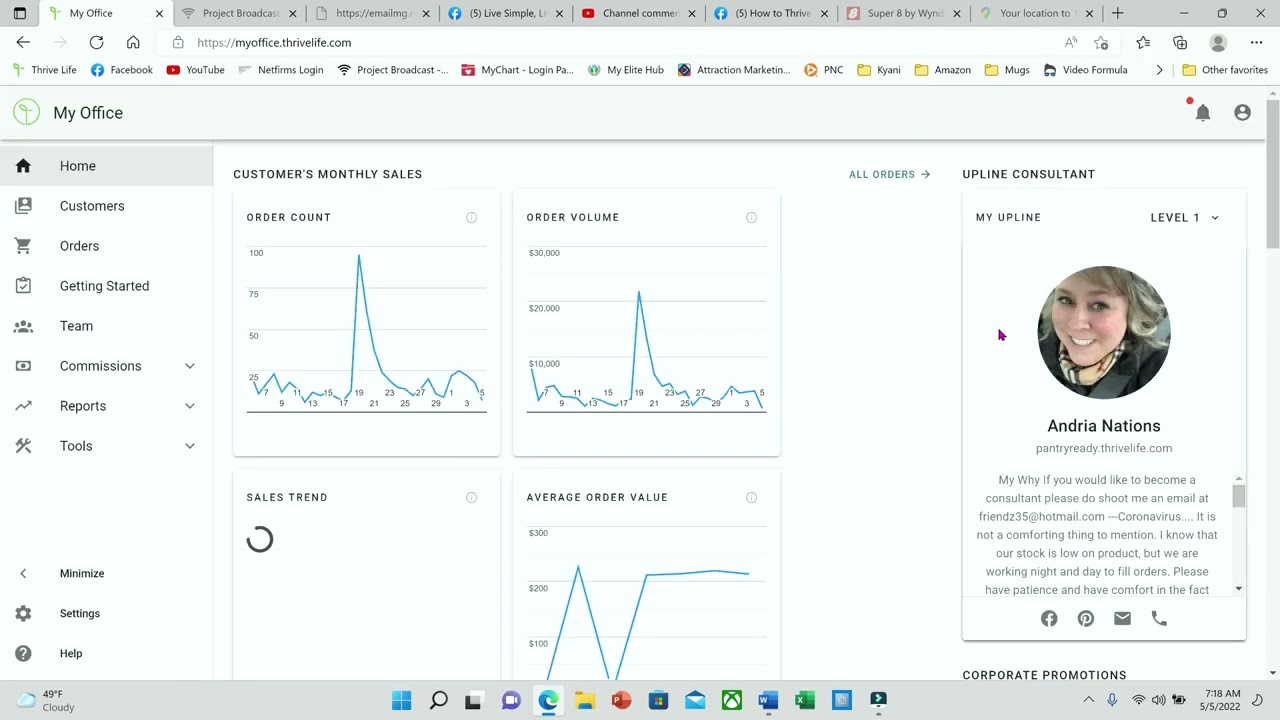
Task: Open Team in sidebar
Action: 106,326
